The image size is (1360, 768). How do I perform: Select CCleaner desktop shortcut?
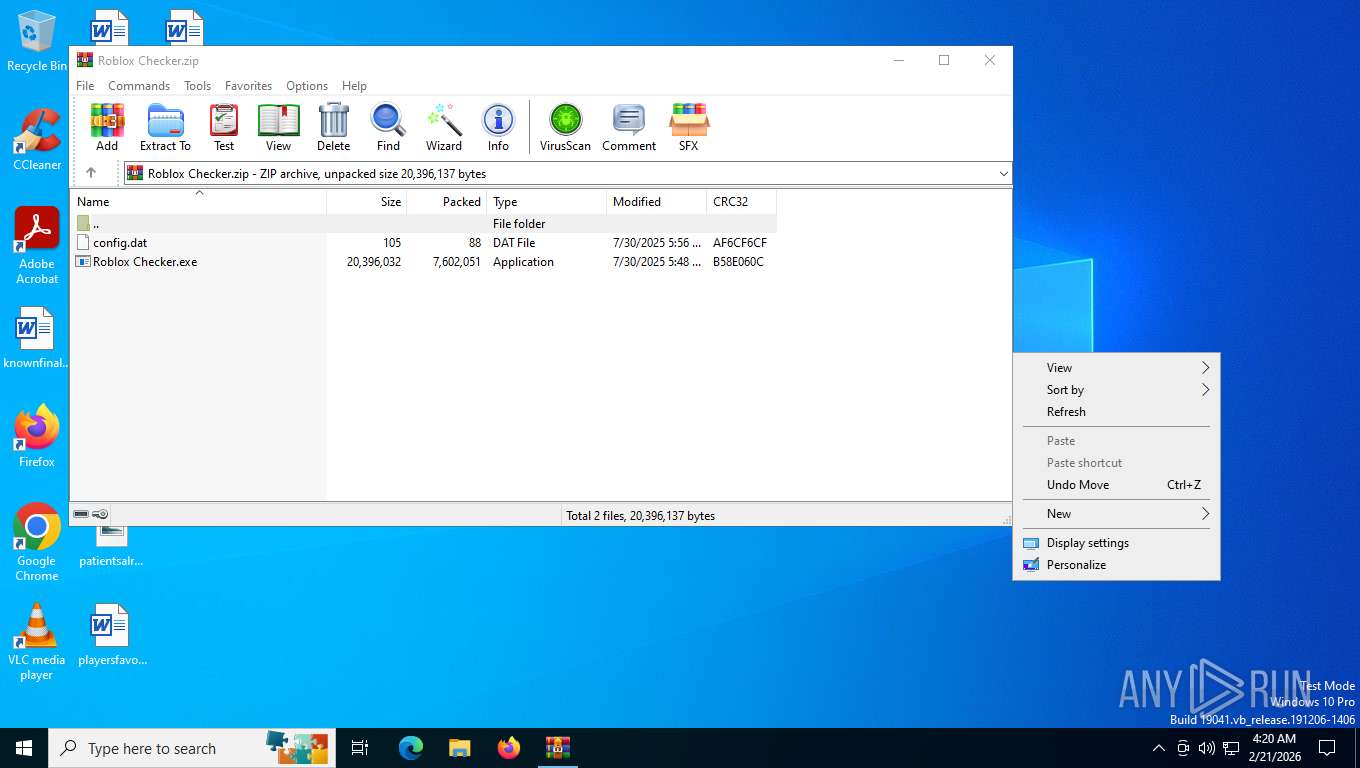point(37,140)
